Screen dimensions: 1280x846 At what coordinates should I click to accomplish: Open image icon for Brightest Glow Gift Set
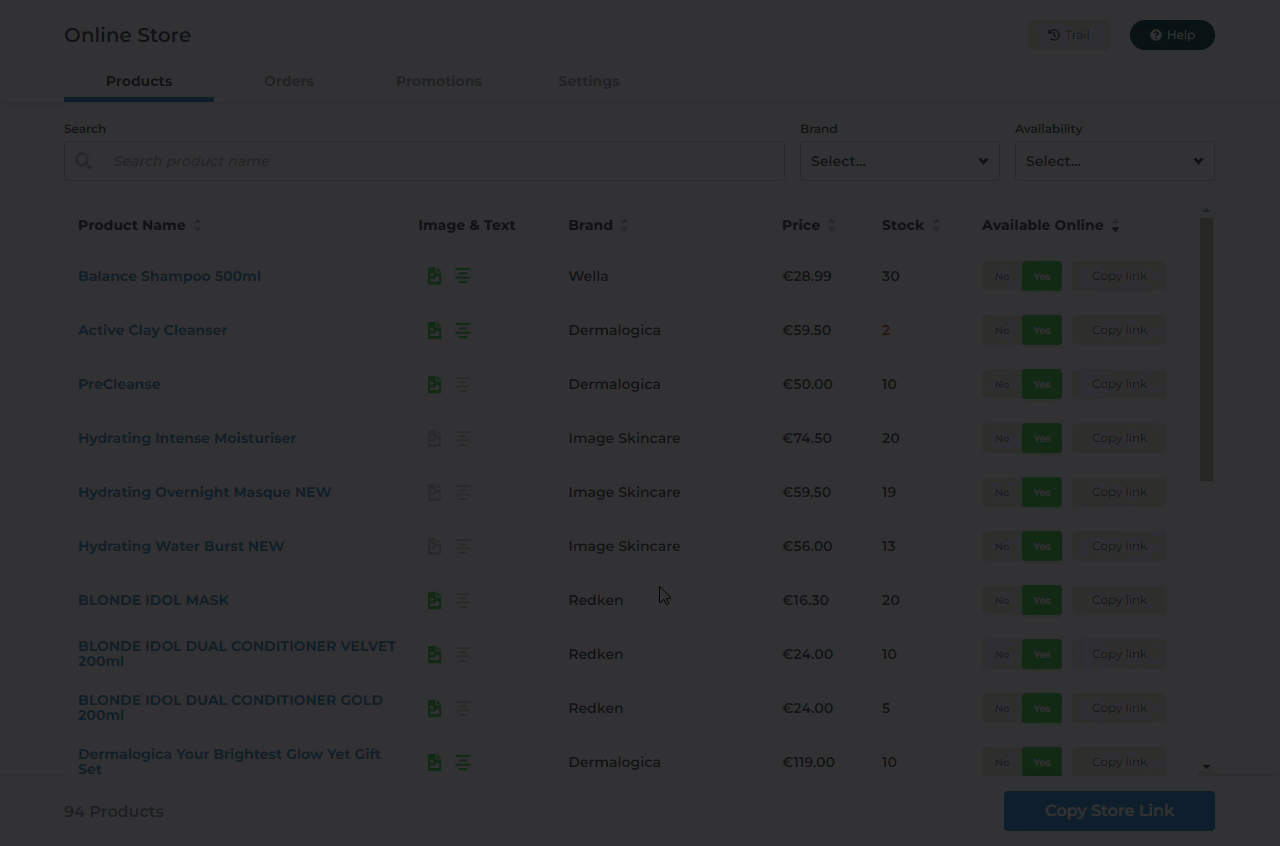pos(434,762)
